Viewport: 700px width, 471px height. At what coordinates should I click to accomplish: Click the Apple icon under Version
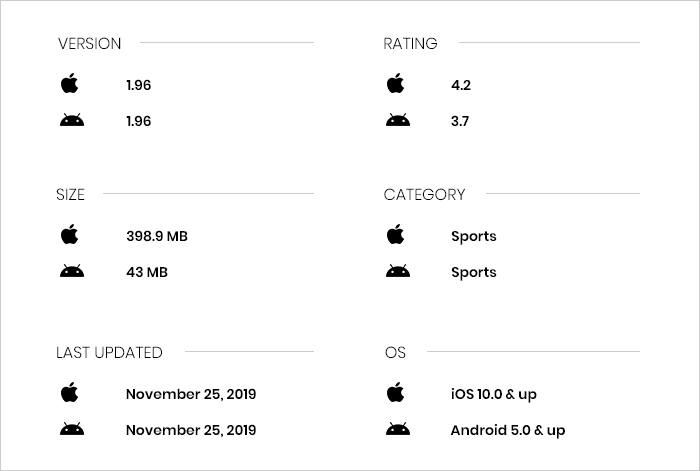tap(69, 84)
